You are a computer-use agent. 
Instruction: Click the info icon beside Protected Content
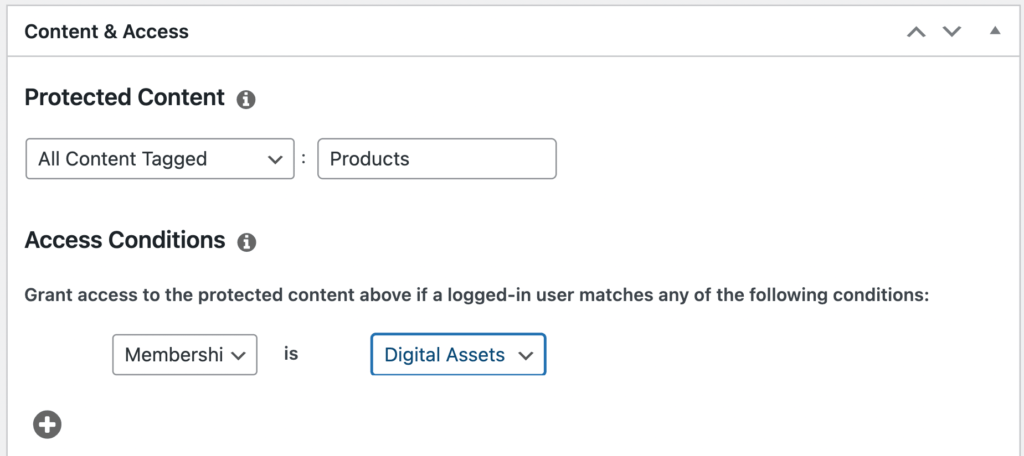pos(246,100)
